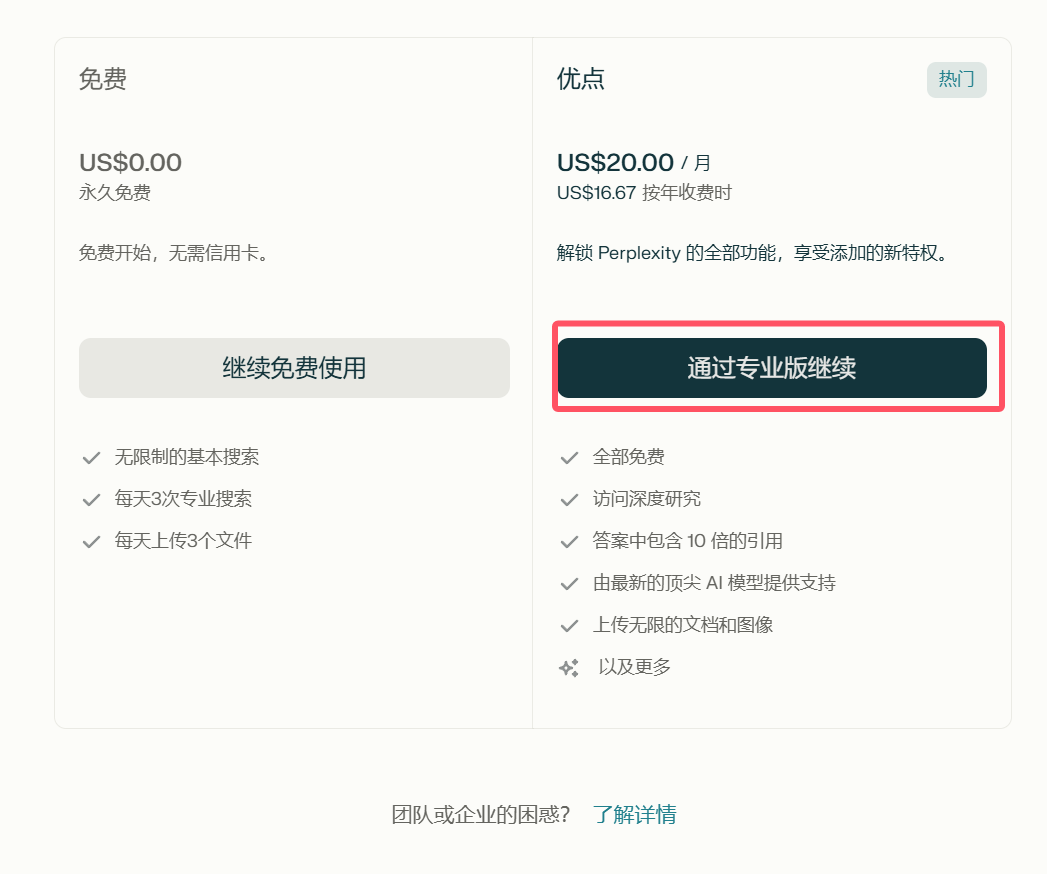The image size is (1047, 874).
Task: Click the "免费" plan heading
Action: (x=103, y=79)
